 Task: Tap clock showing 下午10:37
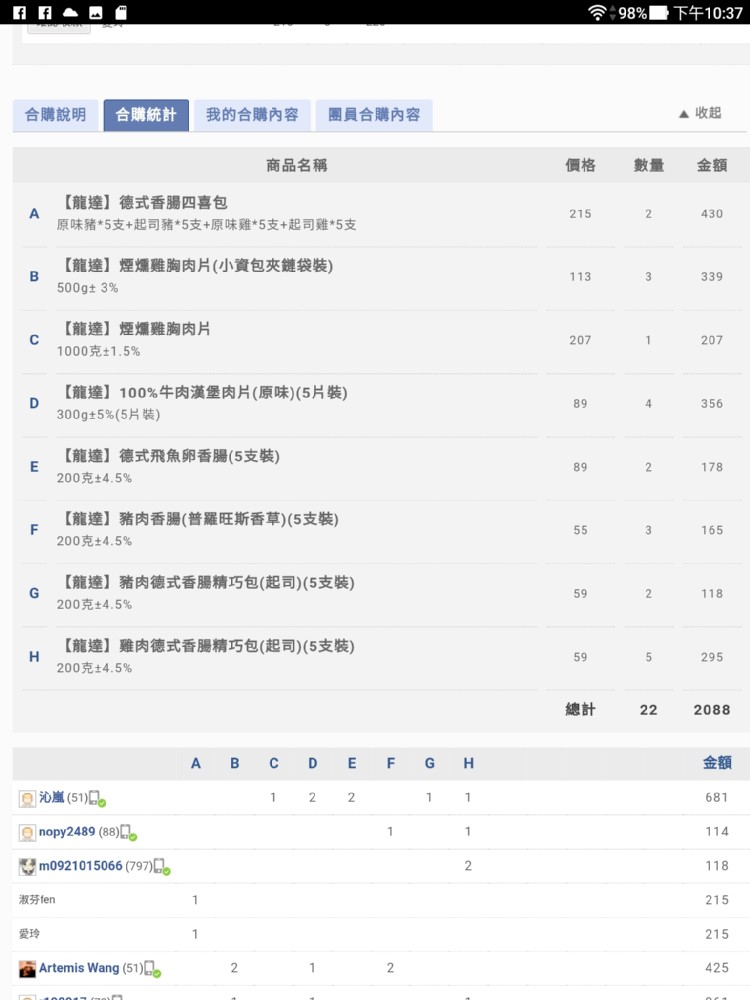click(x=708, y=12)
